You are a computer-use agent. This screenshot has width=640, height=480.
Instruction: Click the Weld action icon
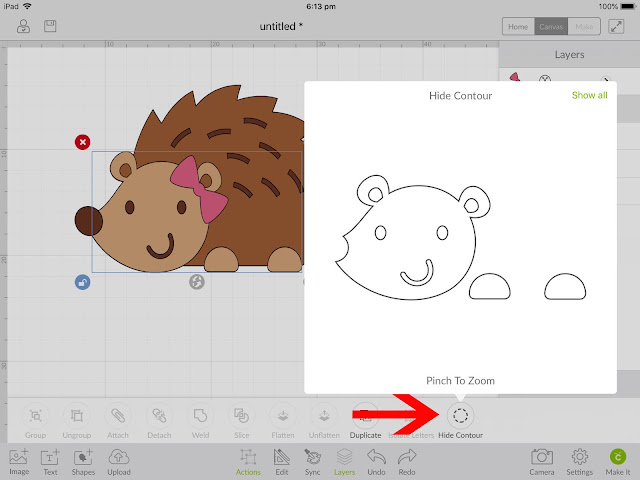pyautogui.click(x=200, y=416)
